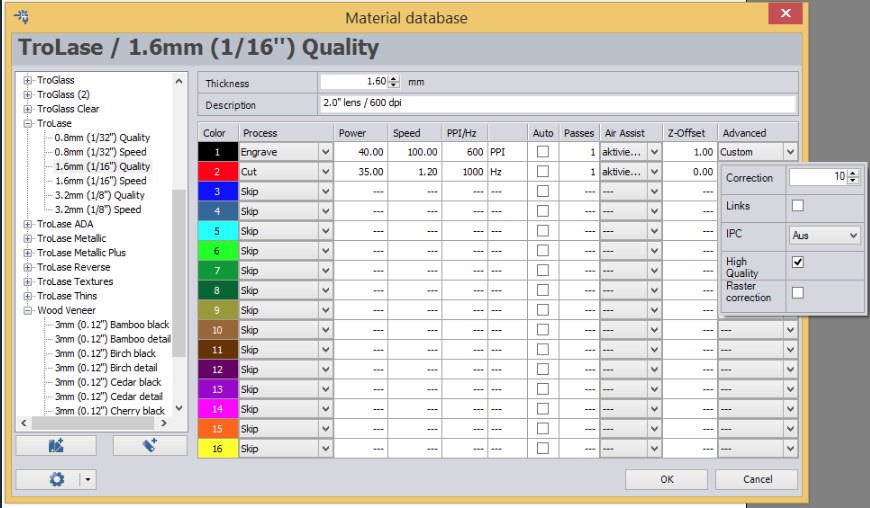The width and height of the screenshot is (870, 508).
Task: Click the add new material button
Action: (x=149, y=445)
